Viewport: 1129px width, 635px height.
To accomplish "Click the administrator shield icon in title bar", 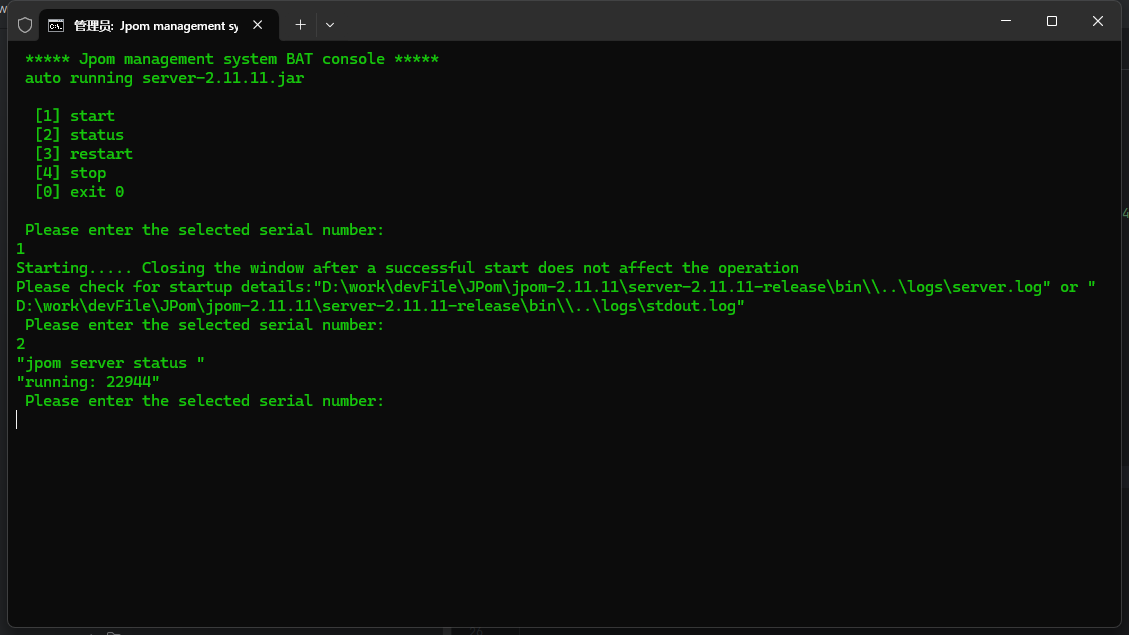I will click(25, 25).
